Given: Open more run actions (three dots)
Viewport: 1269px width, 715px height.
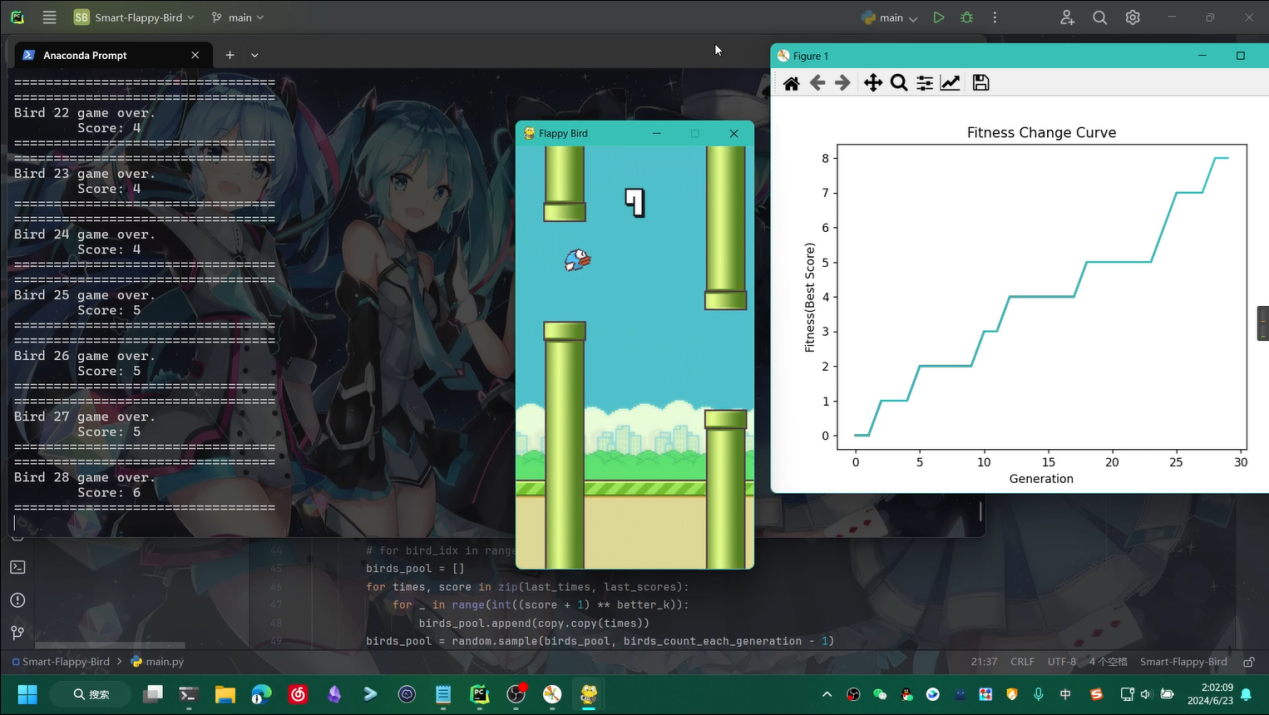Looking at the screenshot, I should coord(994,17).
